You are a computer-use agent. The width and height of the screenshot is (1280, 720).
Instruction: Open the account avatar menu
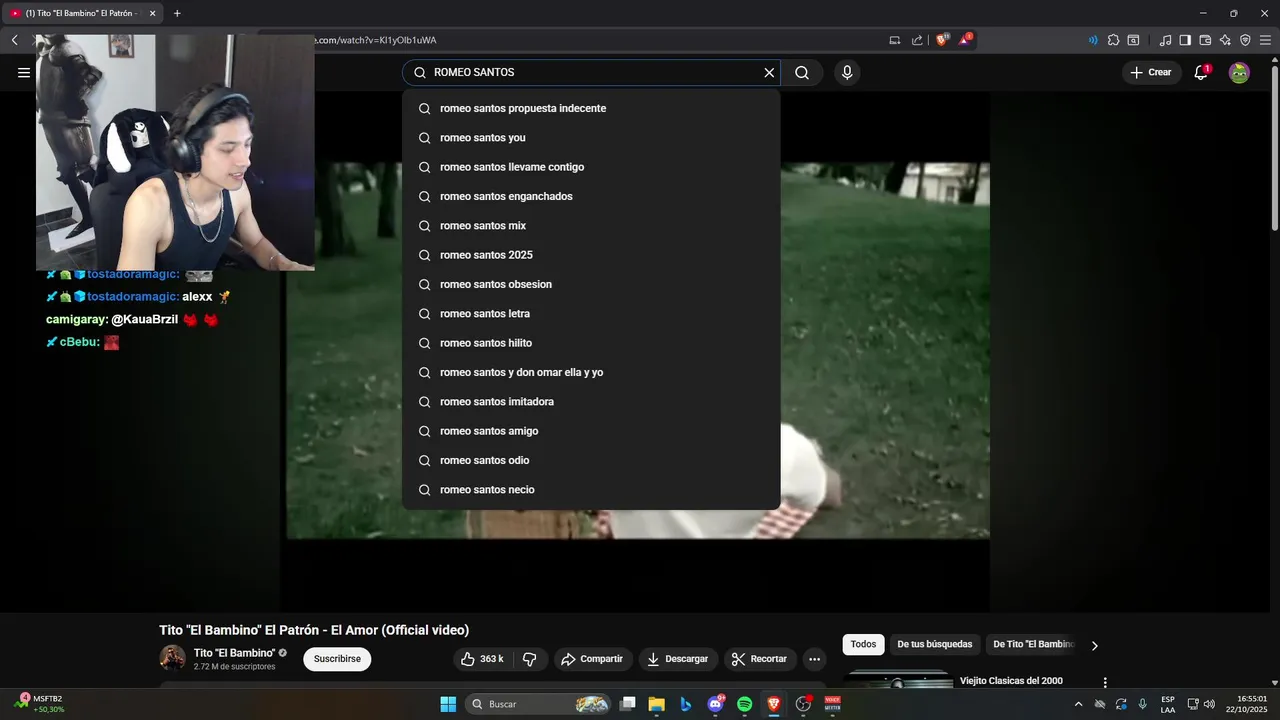click(x=1239, y=72)
